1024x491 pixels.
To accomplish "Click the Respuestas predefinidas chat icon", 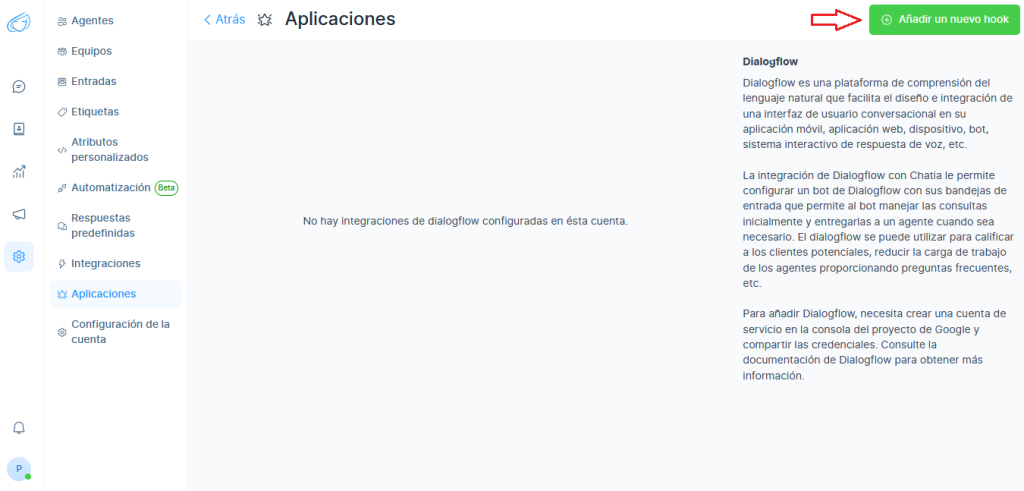I will [62, 226].
